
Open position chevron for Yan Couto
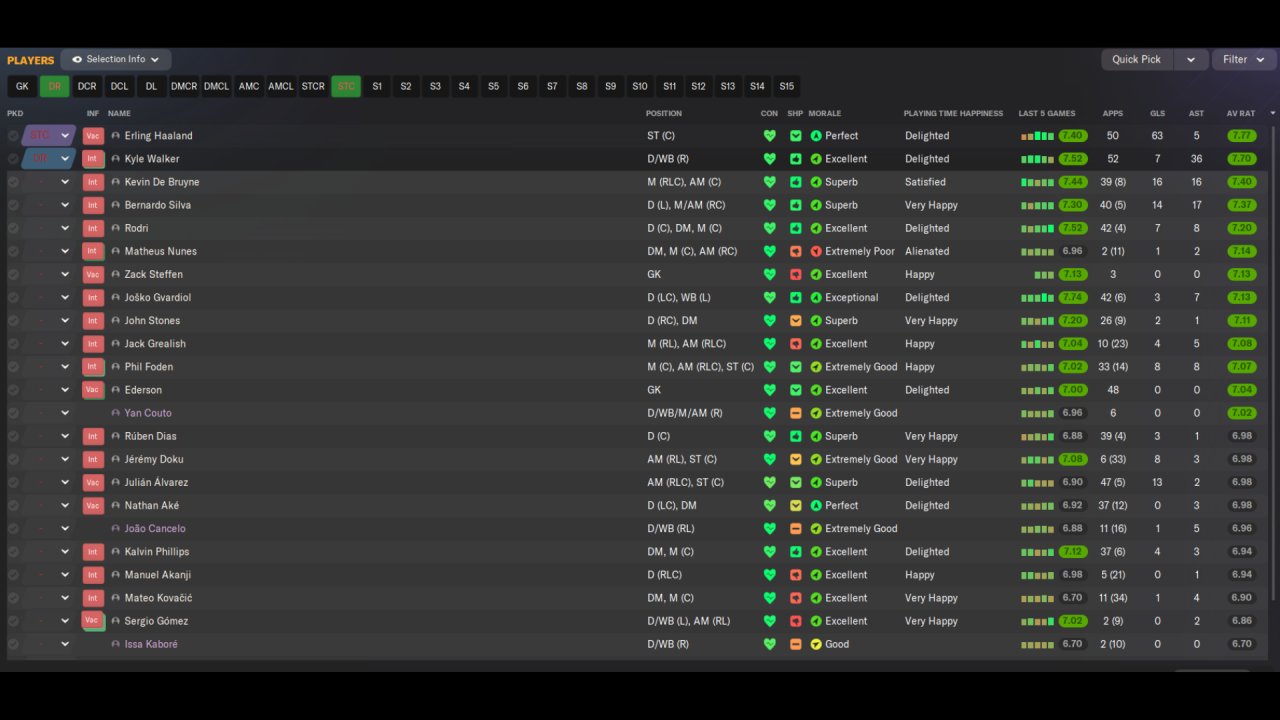[65, 413]
